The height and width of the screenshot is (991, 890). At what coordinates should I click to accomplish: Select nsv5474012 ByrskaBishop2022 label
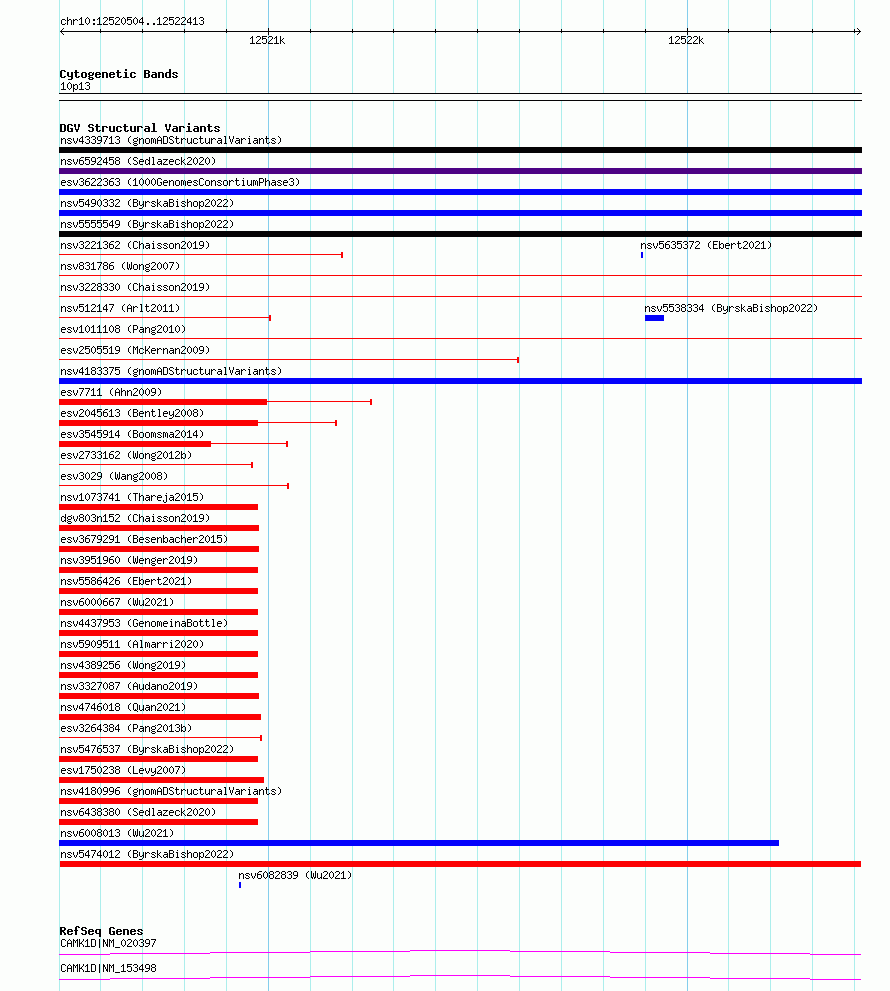click(147, 854)
